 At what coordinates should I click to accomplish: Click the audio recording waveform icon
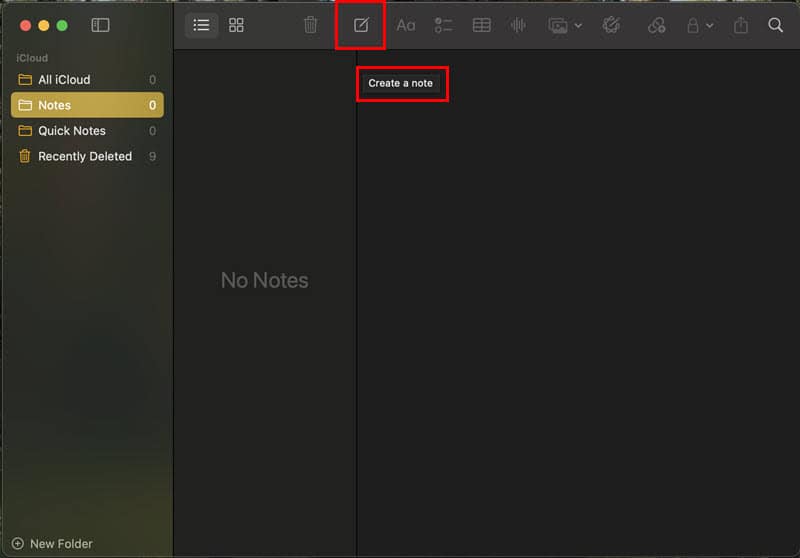pyautogui.click(x=518, y=25)
